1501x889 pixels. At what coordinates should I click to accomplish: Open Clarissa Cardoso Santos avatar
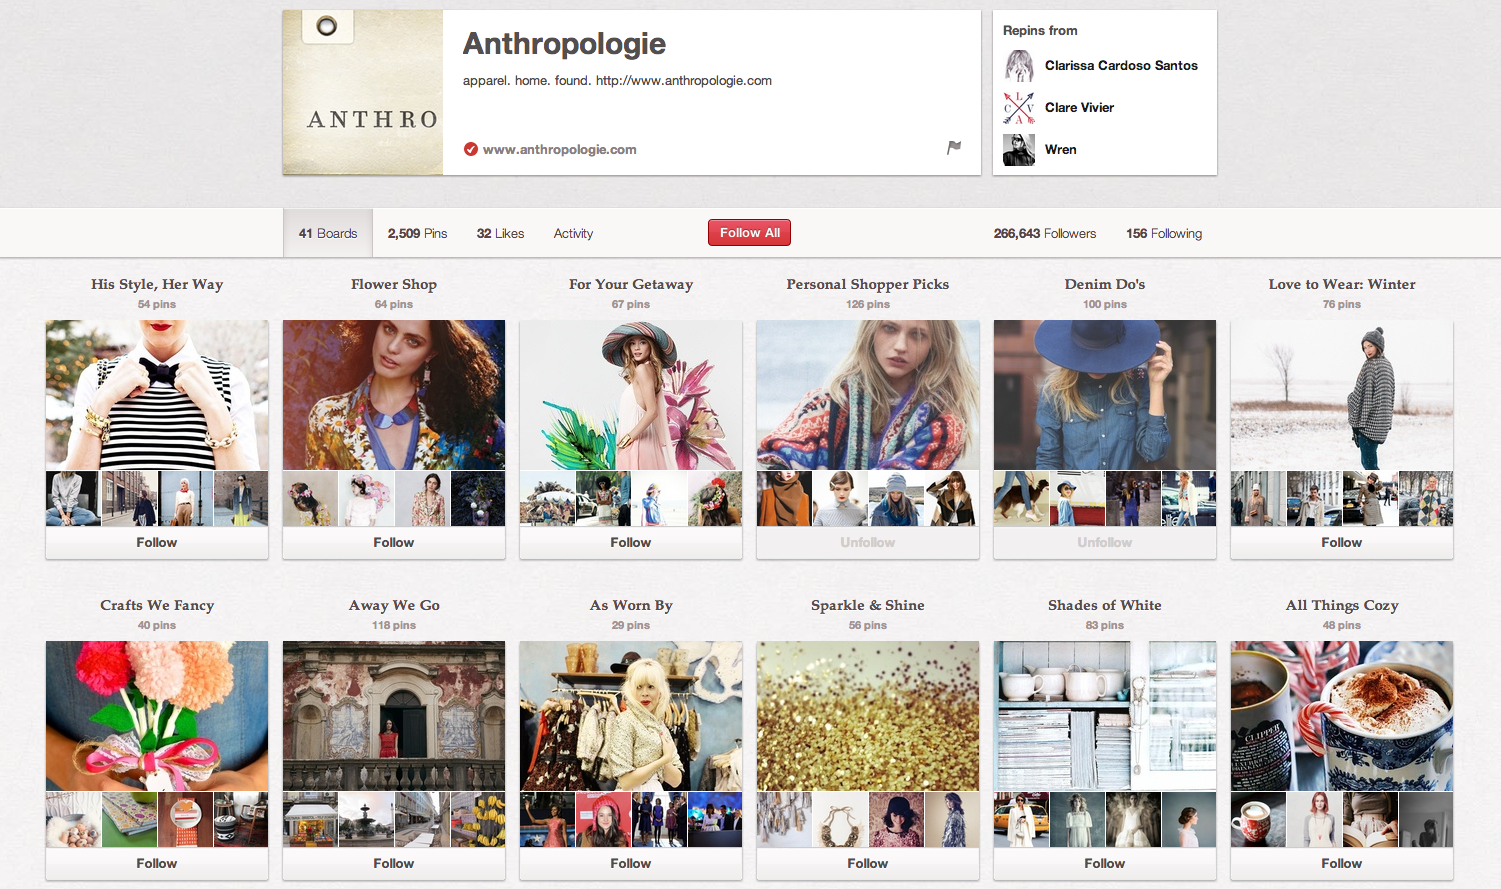tap(1019, 66)
